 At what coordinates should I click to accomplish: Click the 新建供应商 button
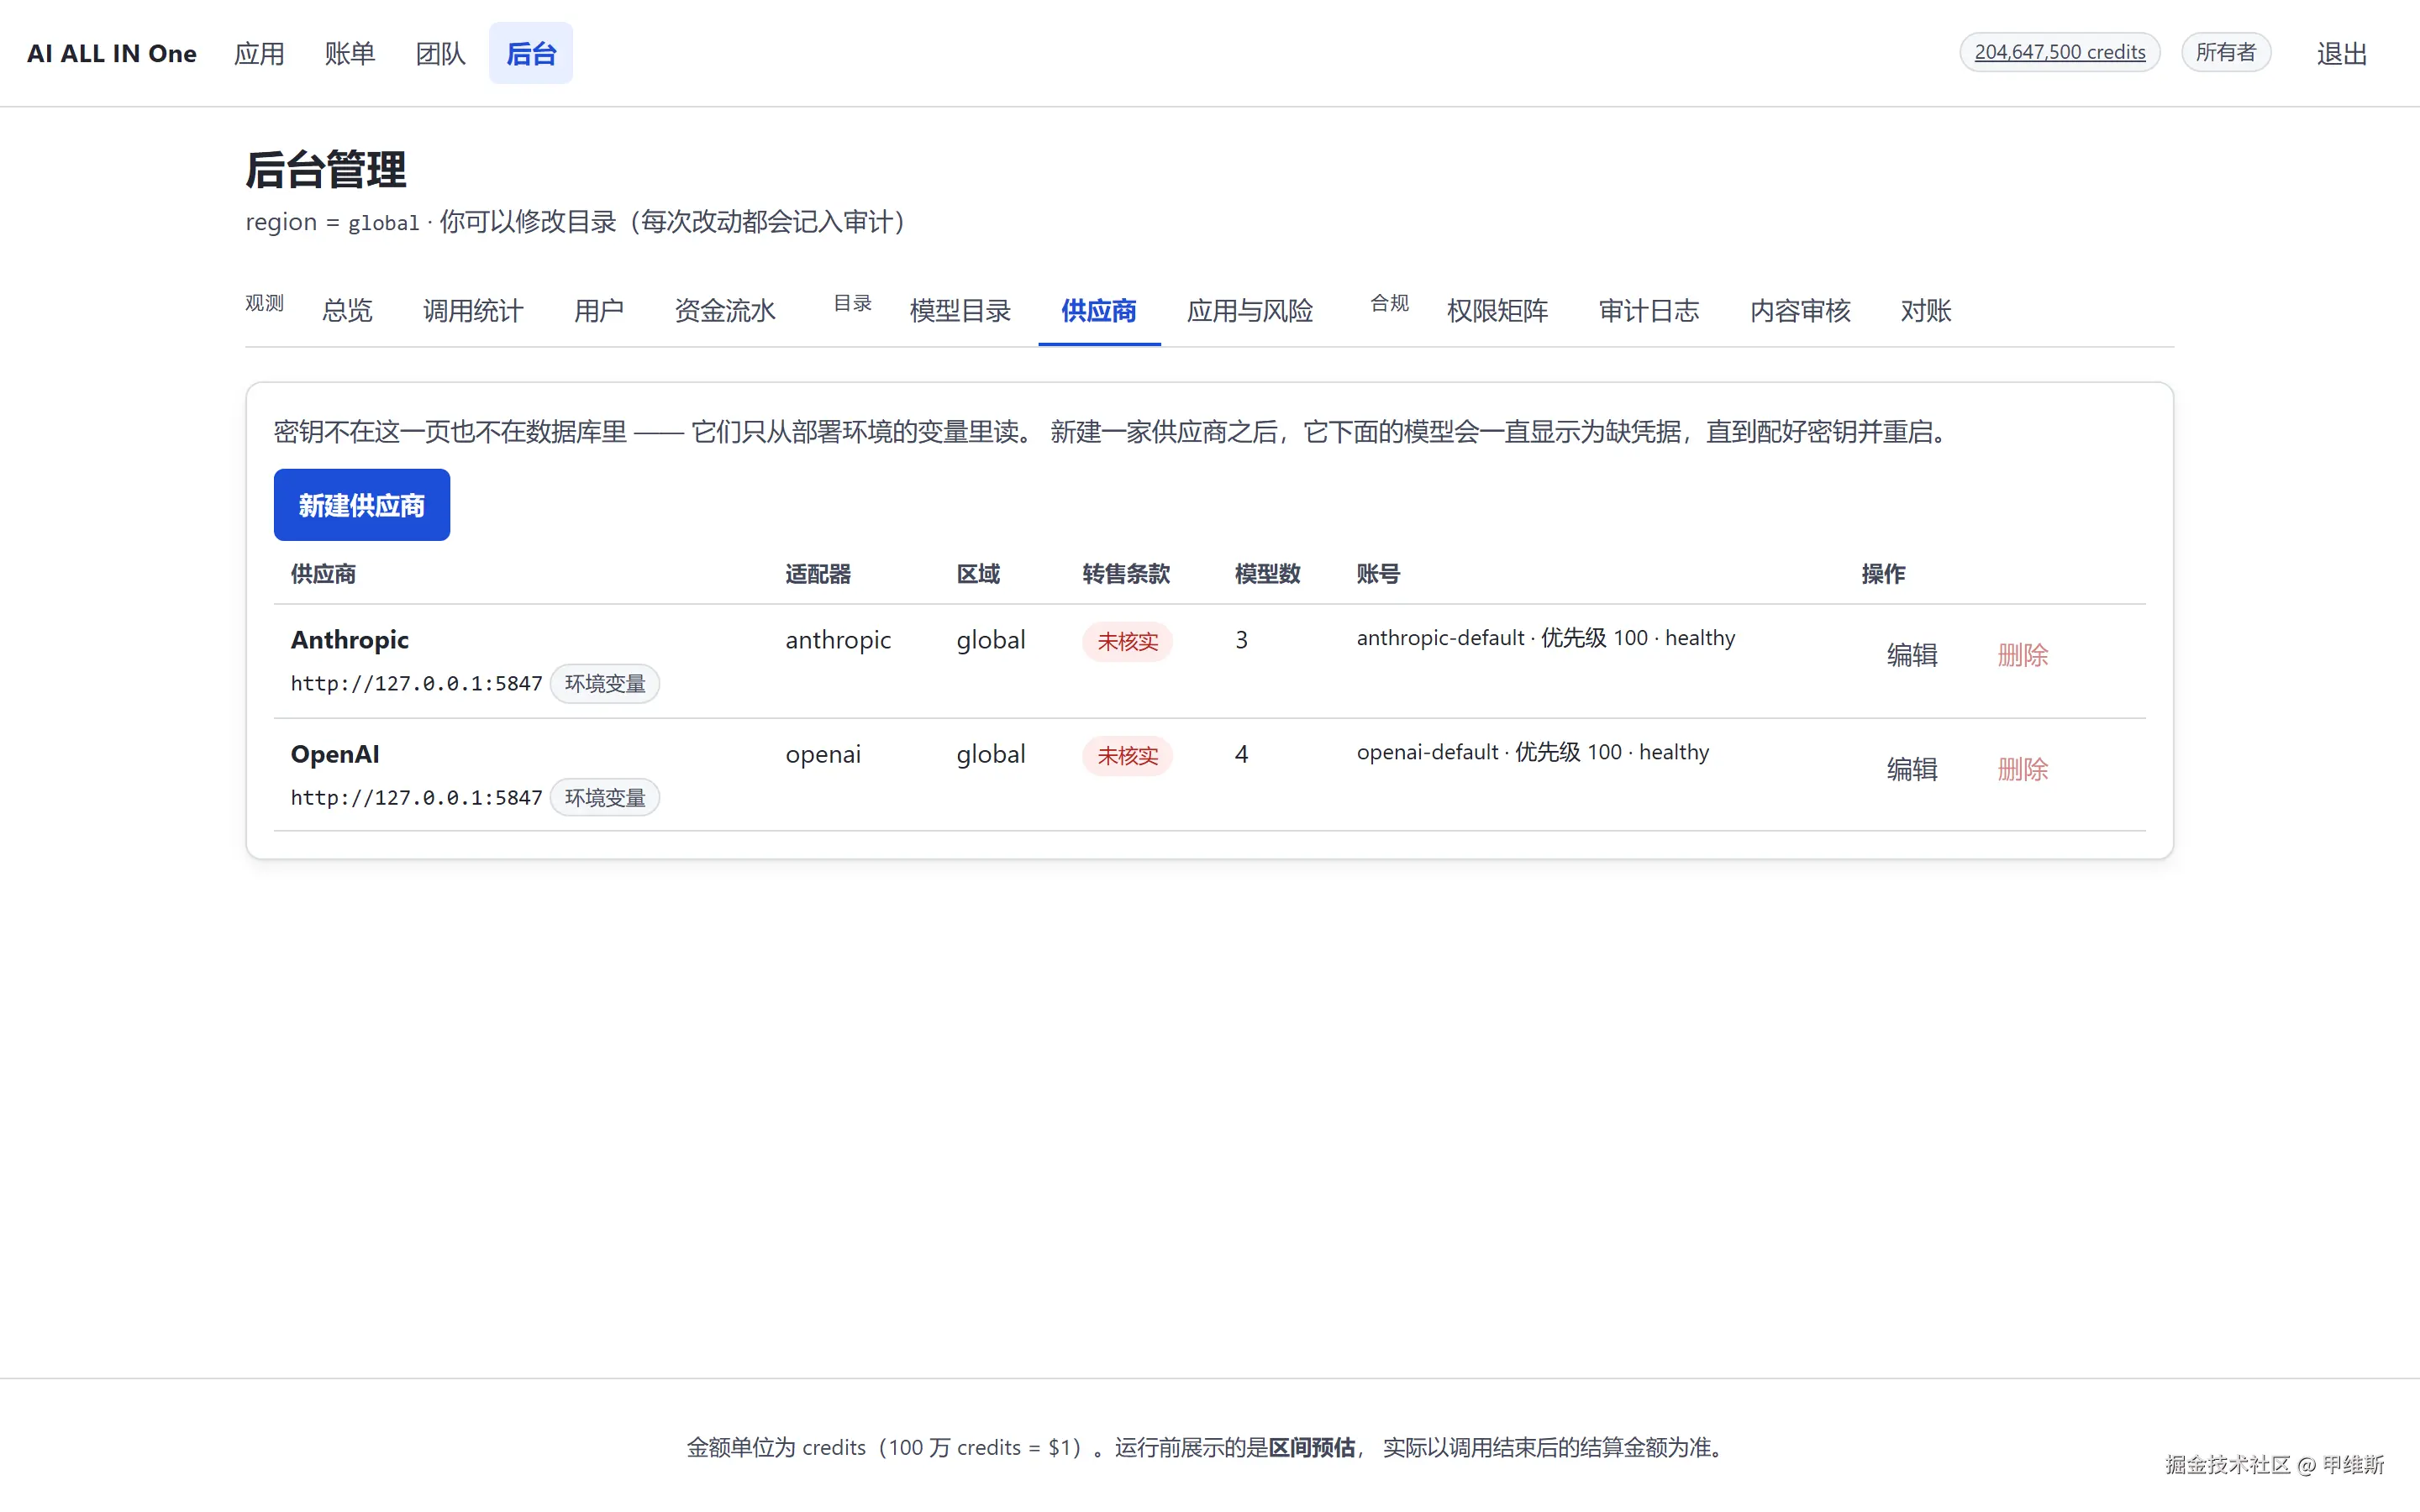pos(361,505)
